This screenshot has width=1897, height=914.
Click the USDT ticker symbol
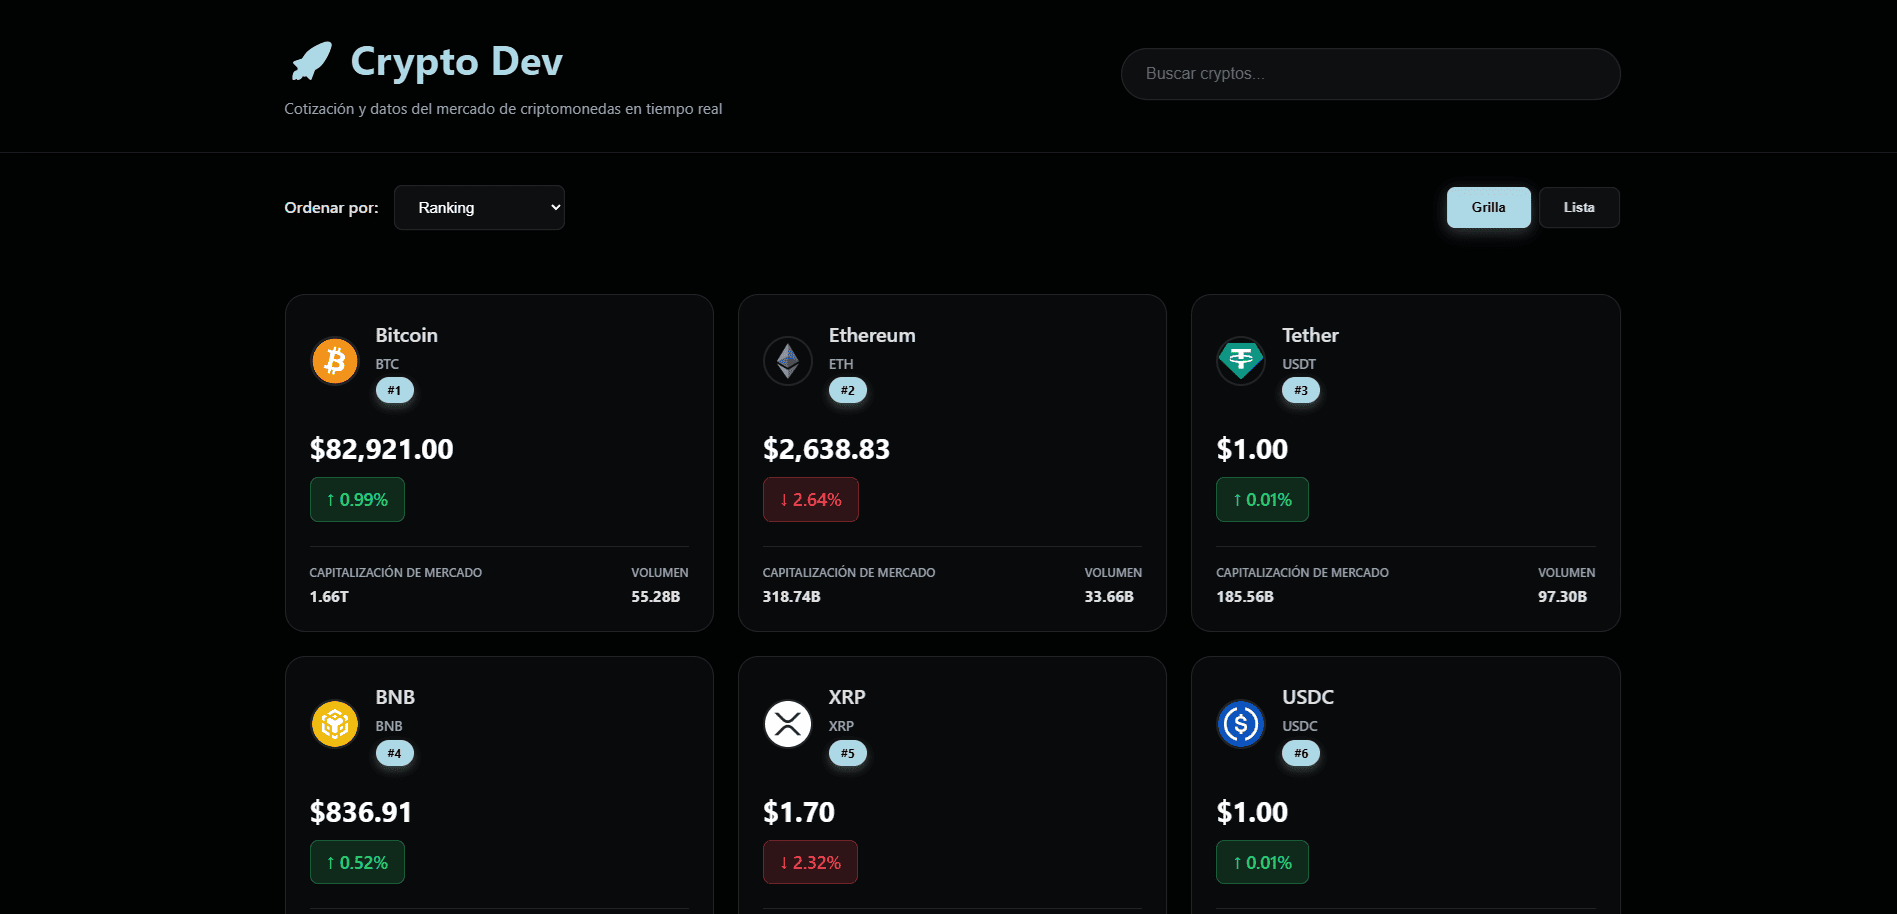pos(1299,364)
